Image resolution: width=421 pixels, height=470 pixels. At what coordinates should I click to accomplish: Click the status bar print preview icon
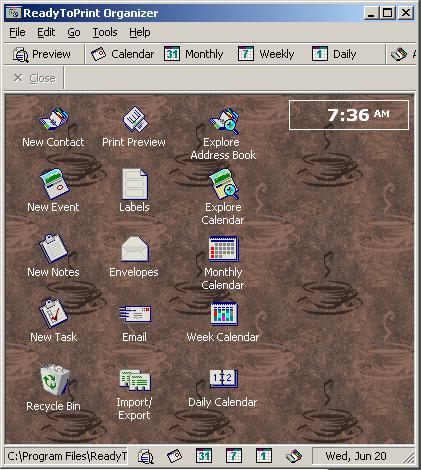click(146, 456)
